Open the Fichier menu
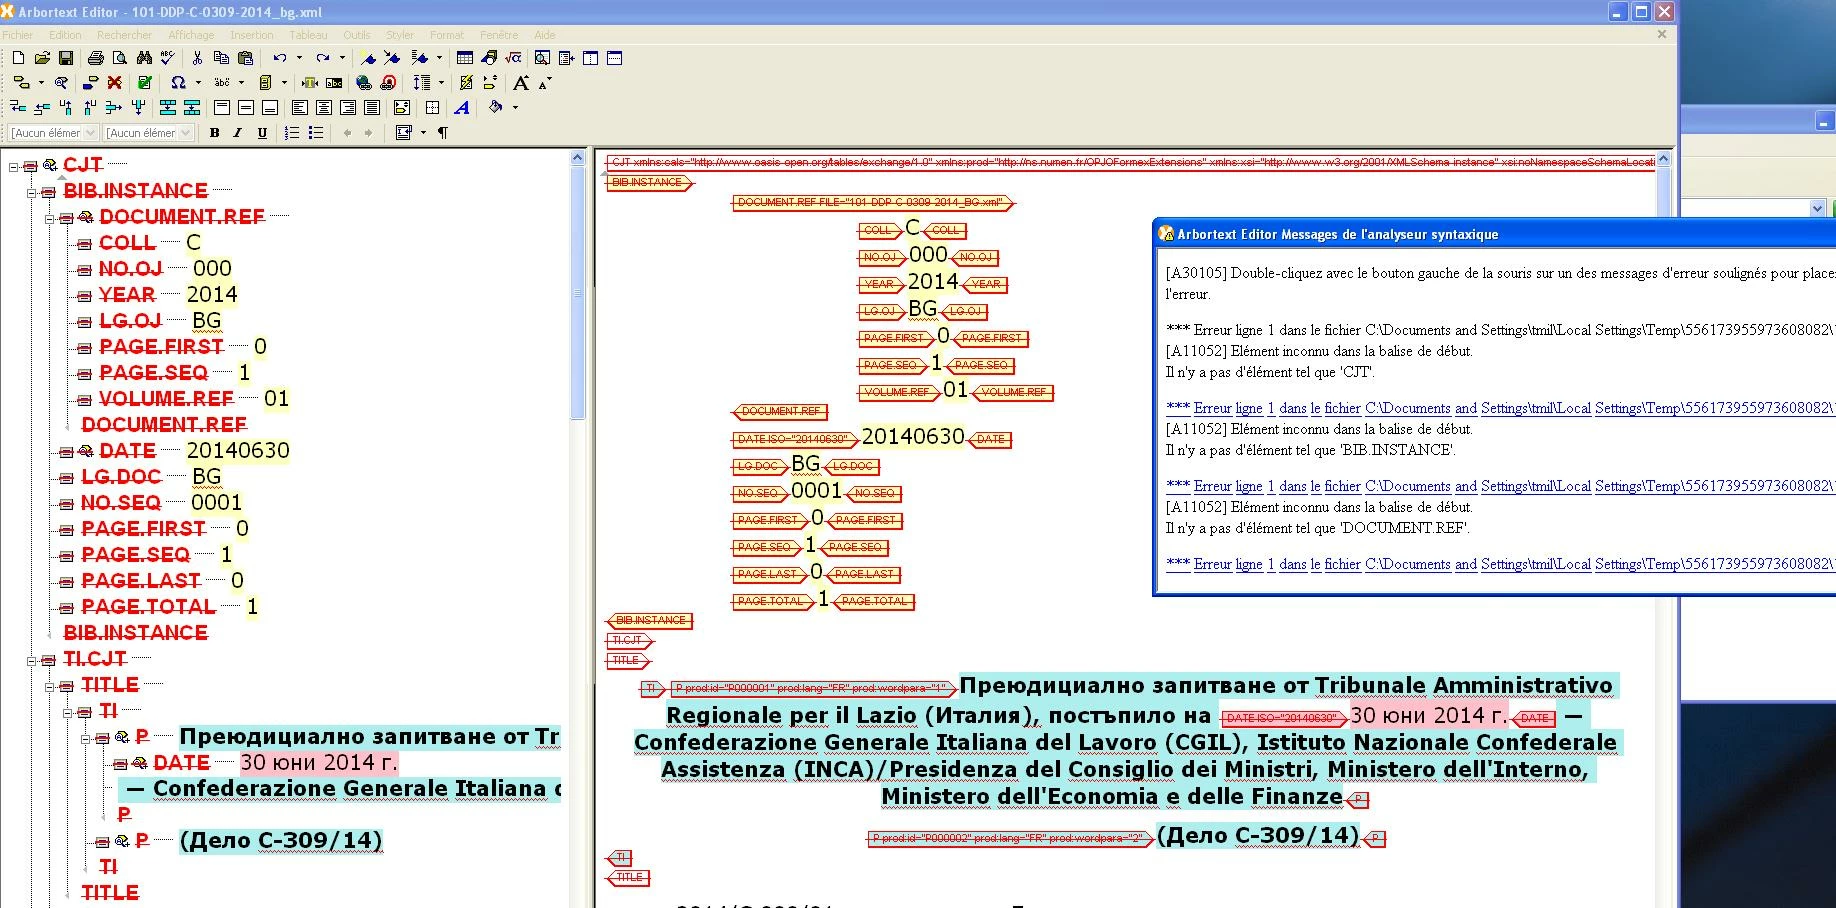 click(18, 35)
